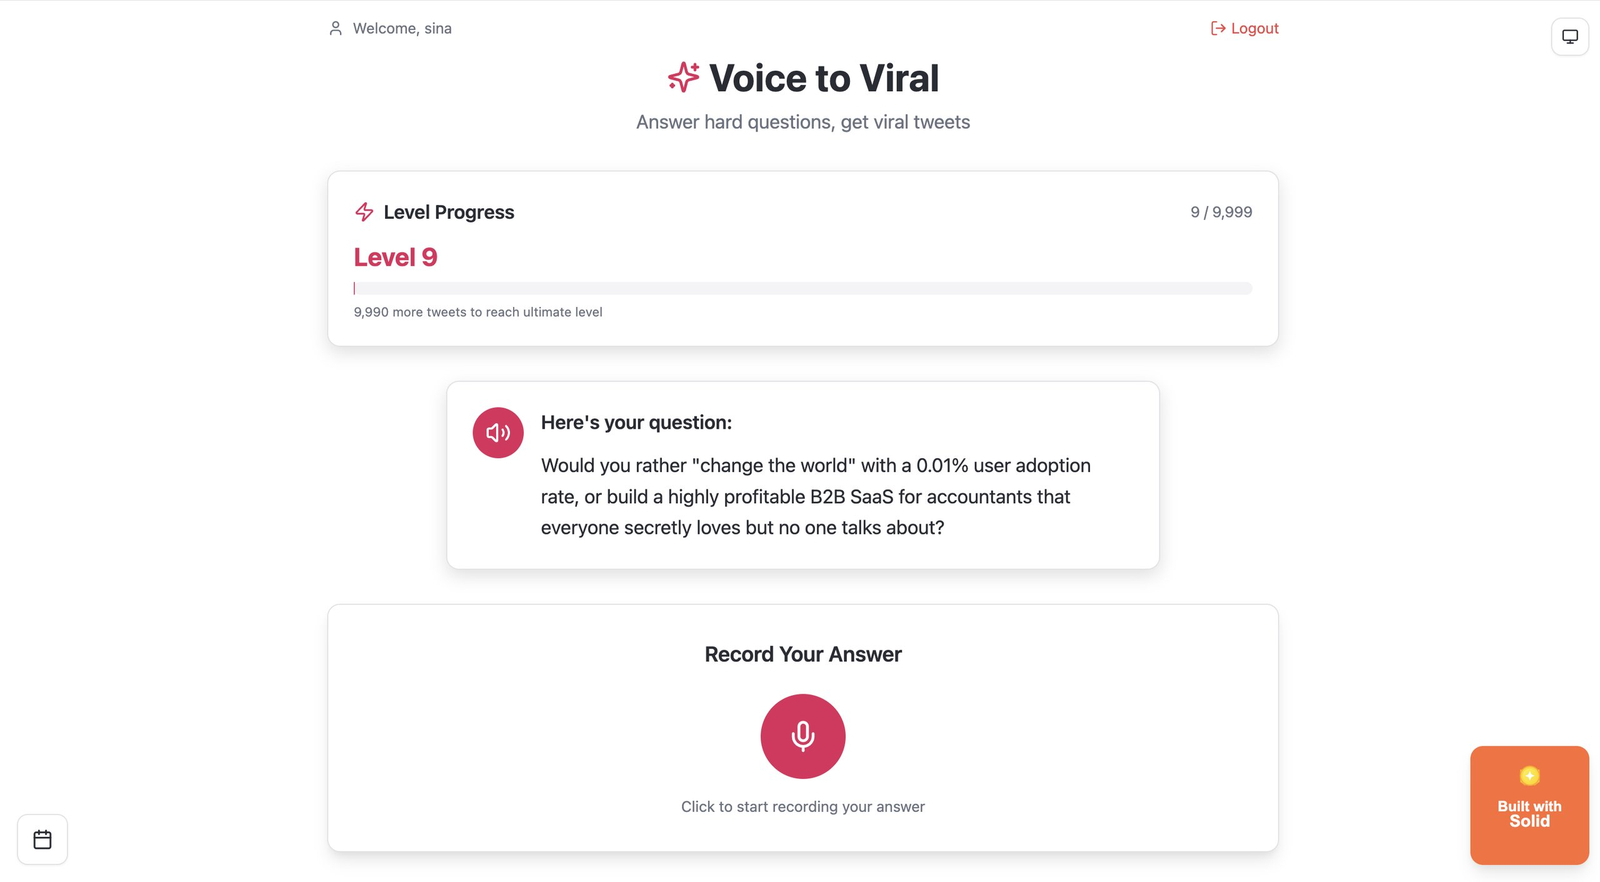Click the level progress bar

pos(803,288)
